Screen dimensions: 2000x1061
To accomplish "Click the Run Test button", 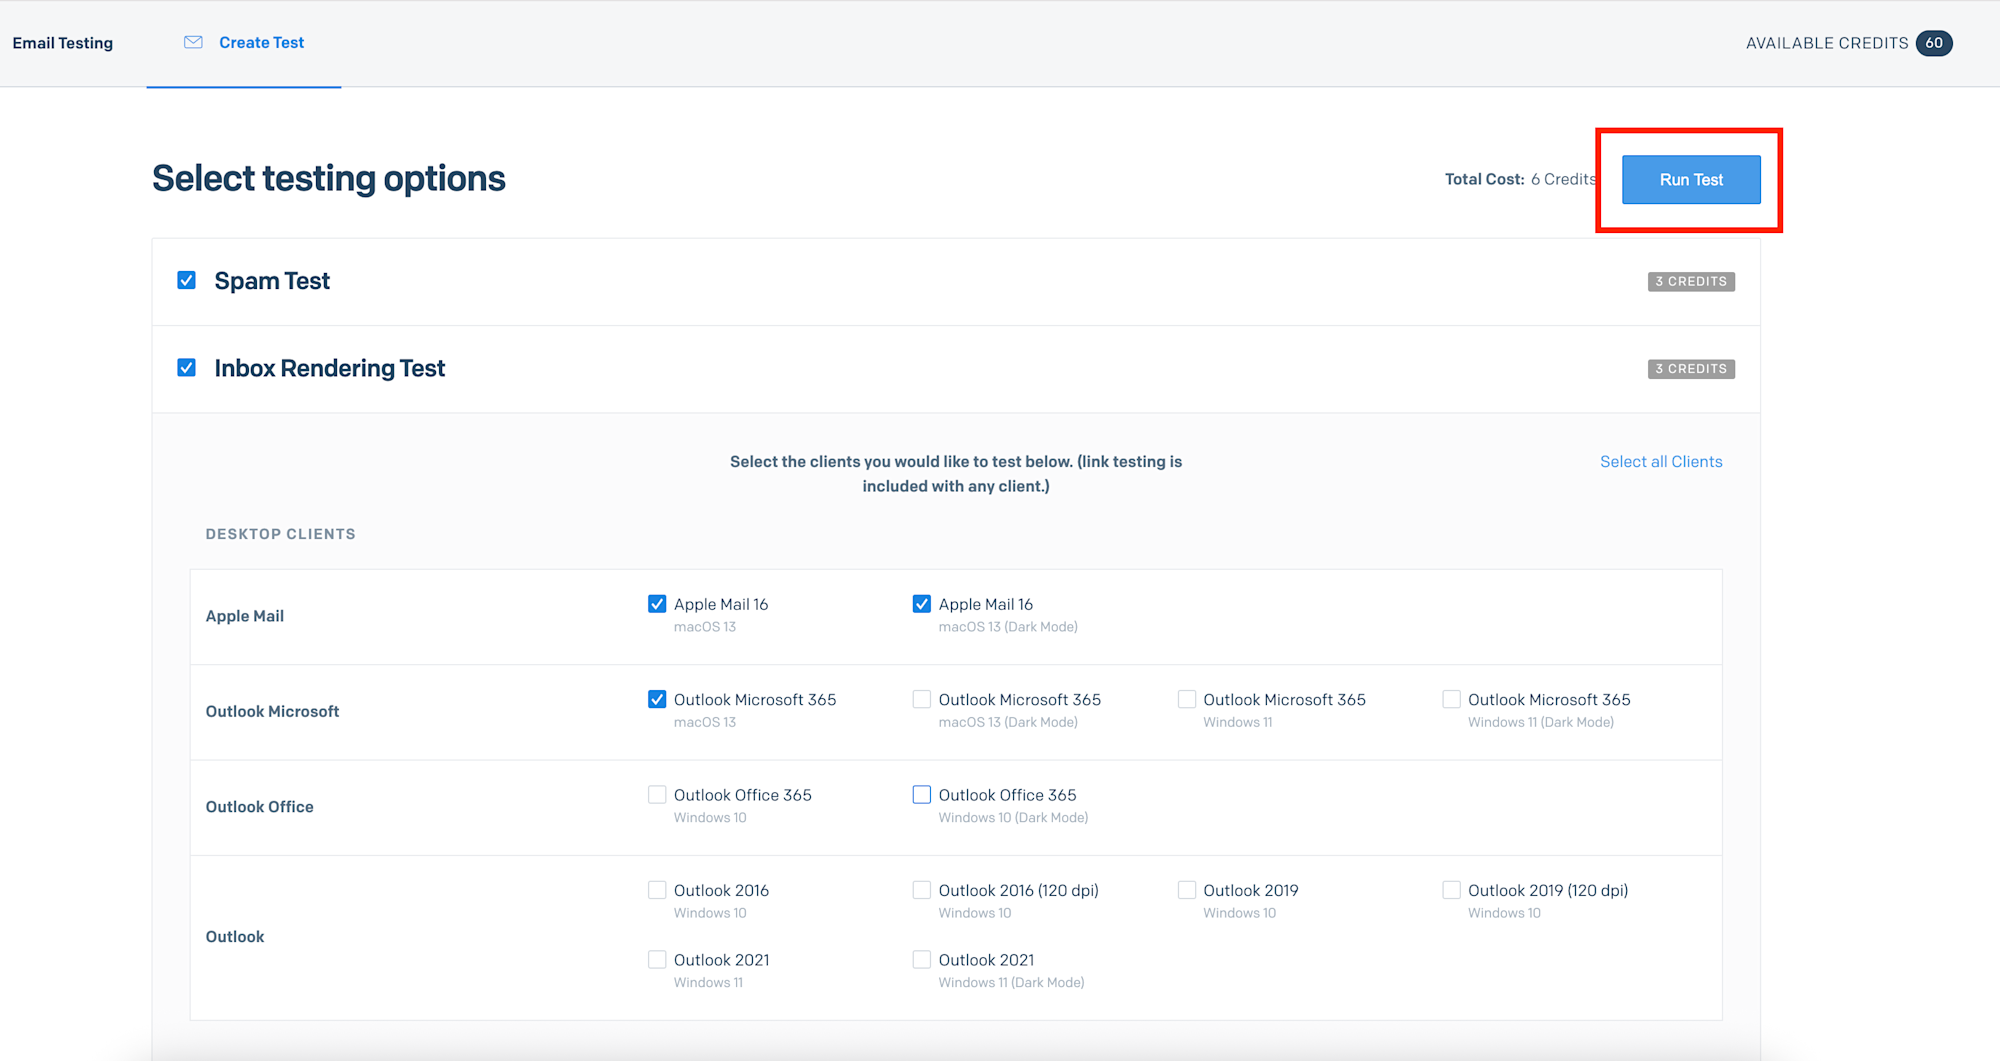I will coord(1690,180).
